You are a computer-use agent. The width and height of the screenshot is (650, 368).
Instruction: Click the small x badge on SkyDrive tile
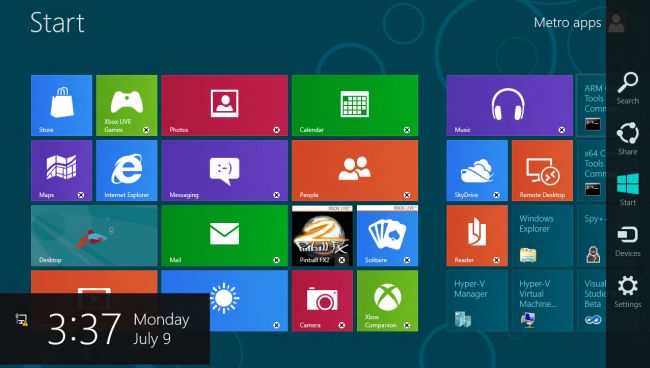pyautogui.click(x=497, y=195)
